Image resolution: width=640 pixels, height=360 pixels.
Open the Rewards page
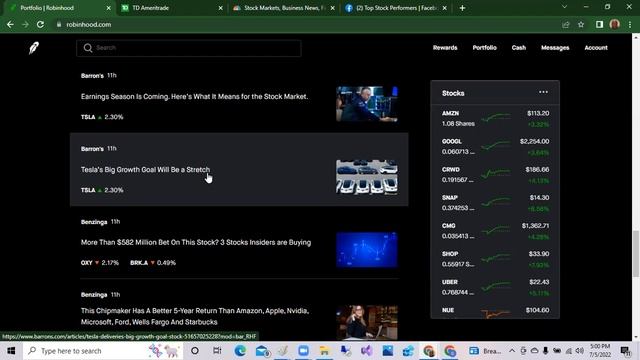coord(445,48)
